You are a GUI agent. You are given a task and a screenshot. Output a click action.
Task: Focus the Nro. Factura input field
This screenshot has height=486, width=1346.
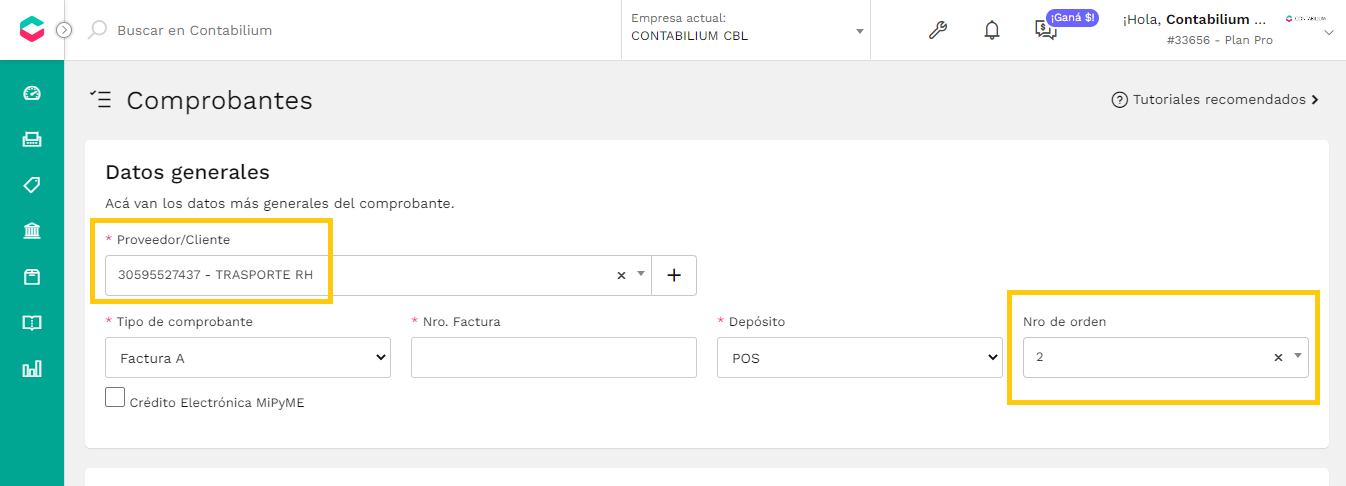click(554, 358)
